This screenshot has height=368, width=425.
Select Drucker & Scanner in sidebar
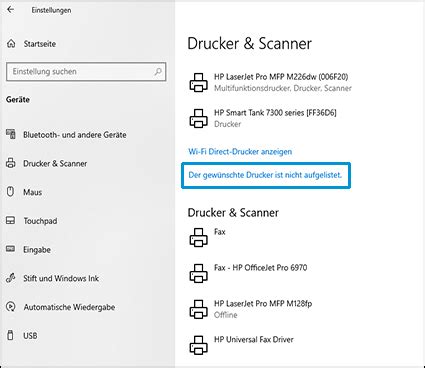point(55,164)
